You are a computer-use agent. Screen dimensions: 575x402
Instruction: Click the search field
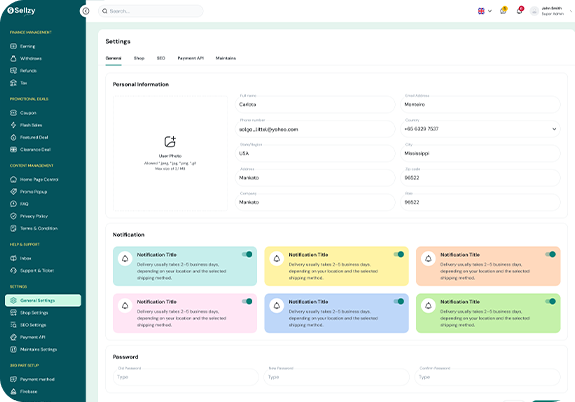[x=151, y=11]
